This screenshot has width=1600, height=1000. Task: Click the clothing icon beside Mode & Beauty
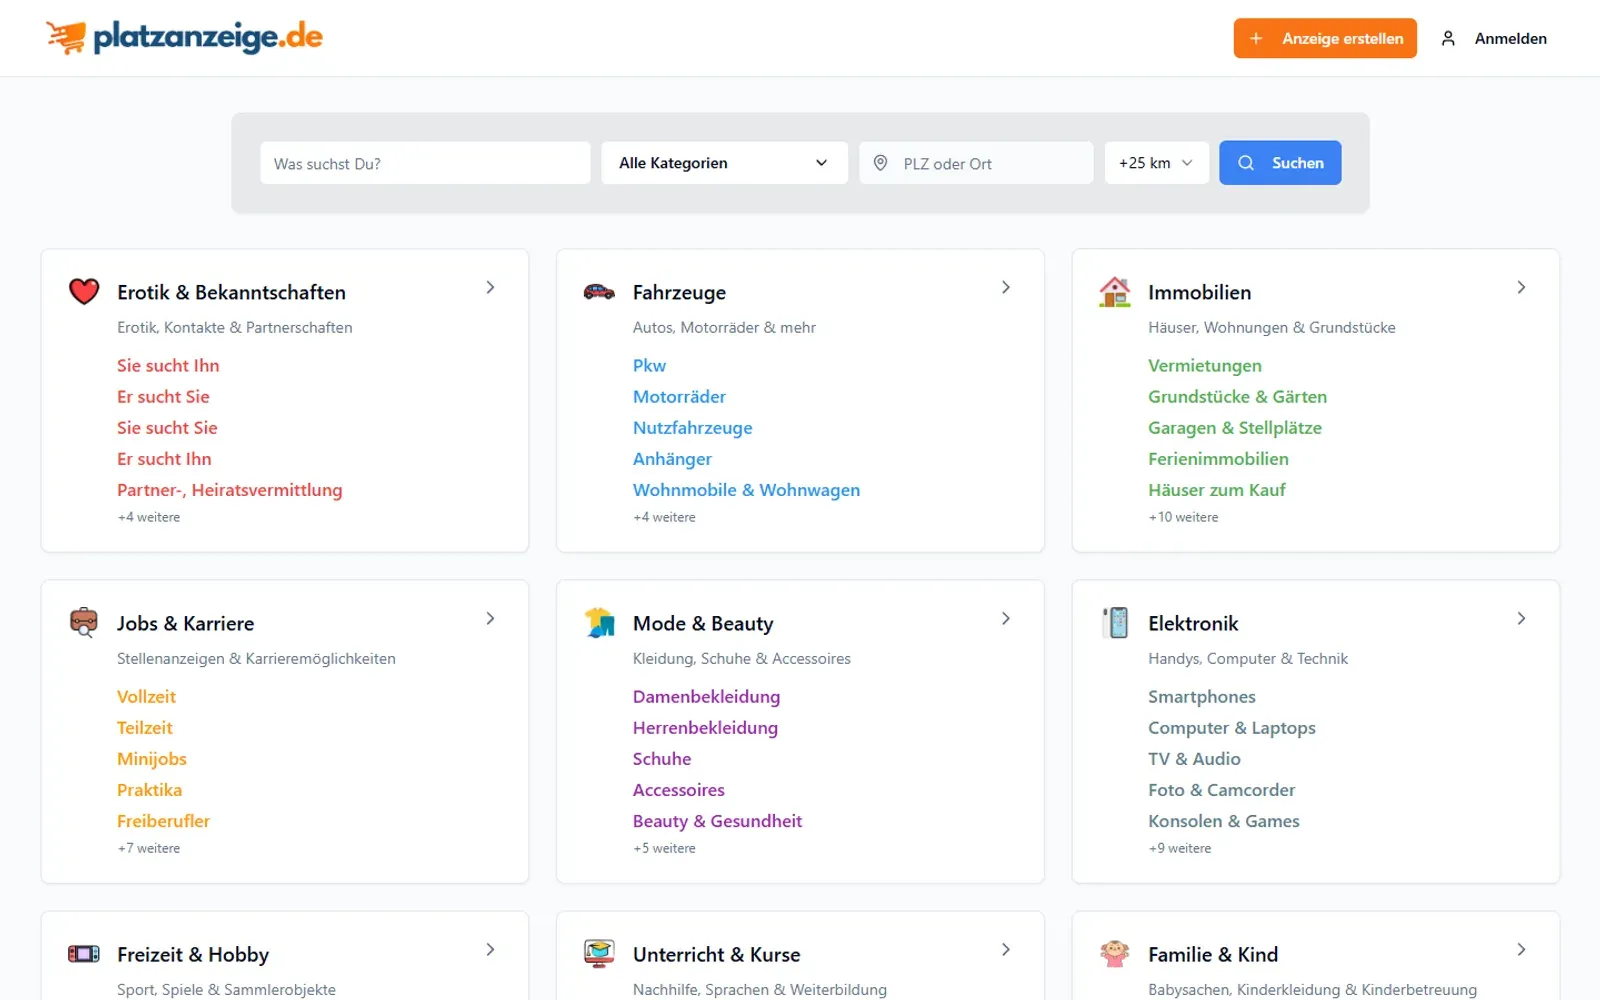(x=599, y=623)
